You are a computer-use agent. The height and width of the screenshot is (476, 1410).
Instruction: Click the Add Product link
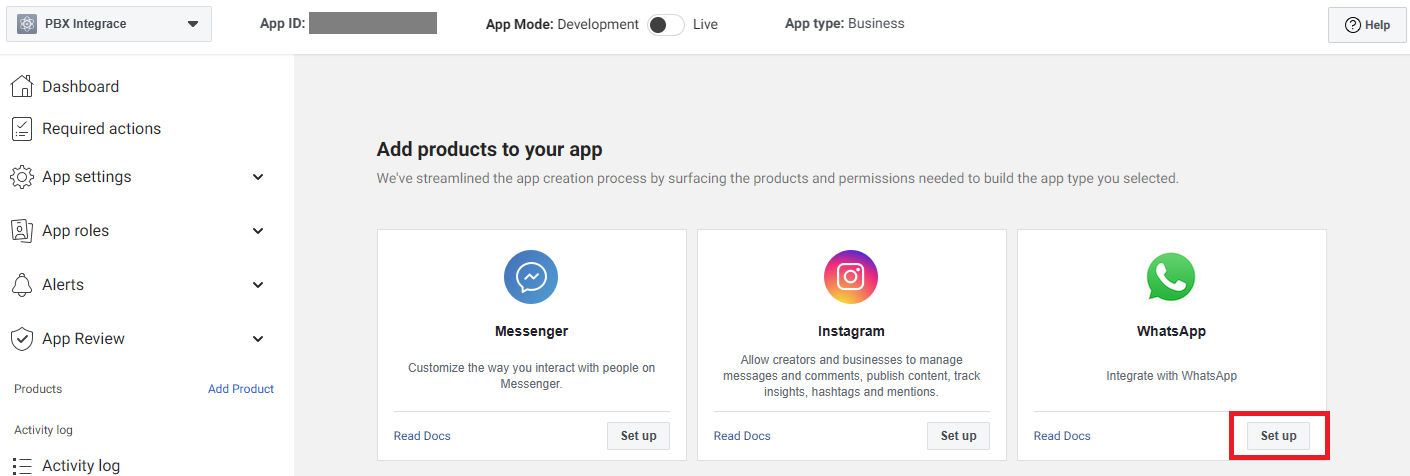click(241, 389)
